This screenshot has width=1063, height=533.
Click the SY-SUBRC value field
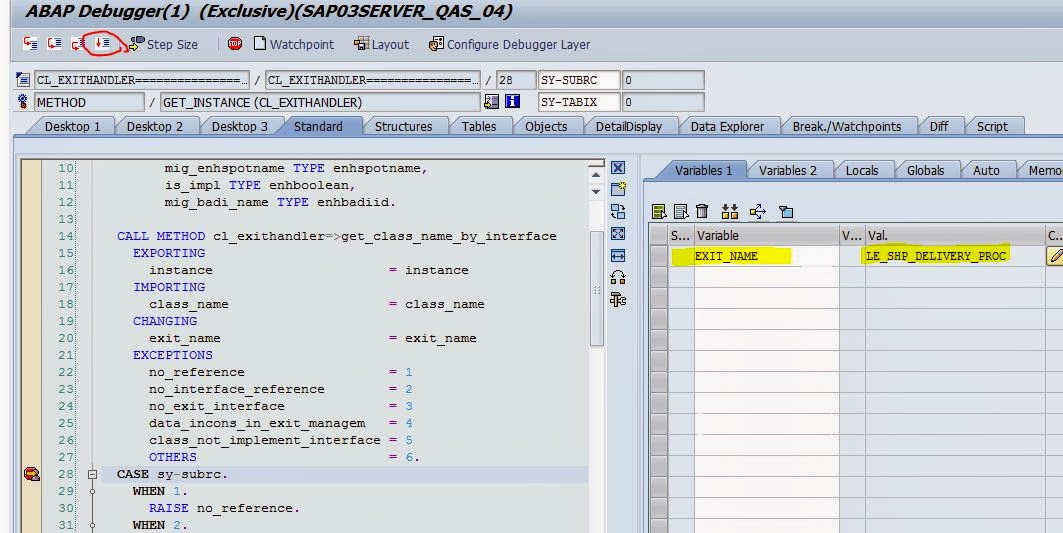(x=663, y=80)
